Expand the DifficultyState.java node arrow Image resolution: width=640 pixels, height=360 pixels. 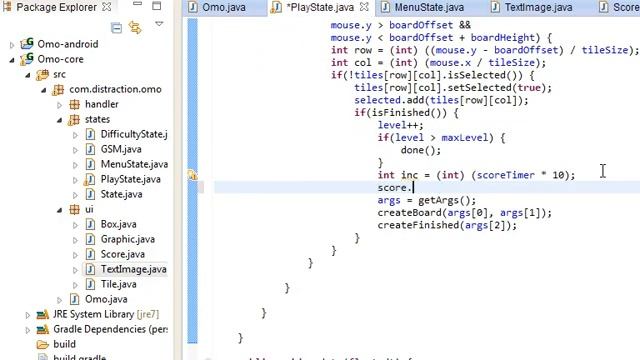click(76, 135)
